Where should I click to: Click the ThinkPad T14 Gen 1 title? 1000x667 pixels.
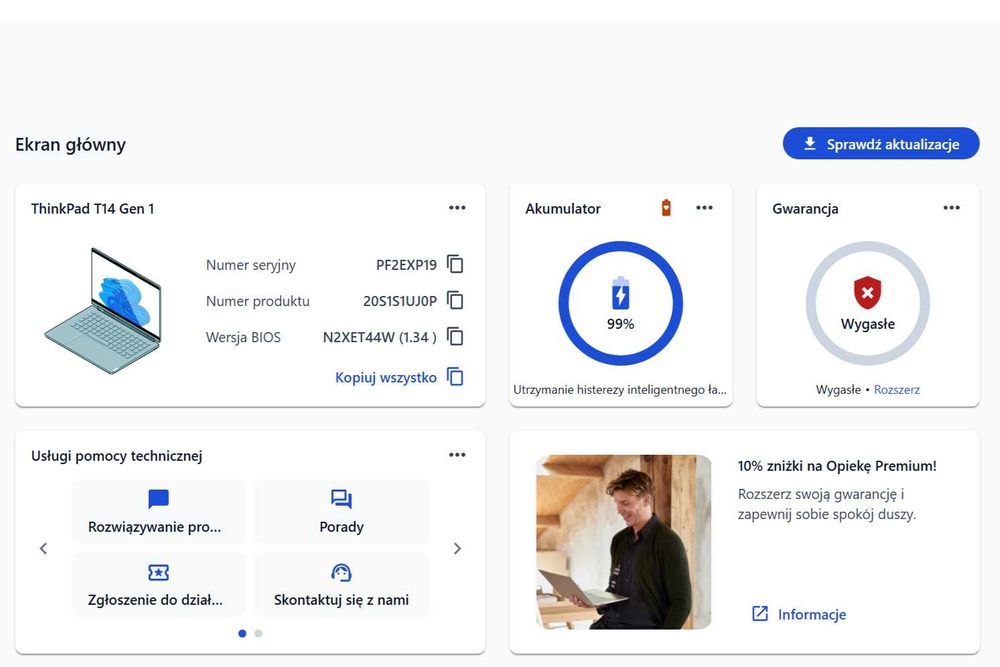pyautogui.click(x=92, y=209)
